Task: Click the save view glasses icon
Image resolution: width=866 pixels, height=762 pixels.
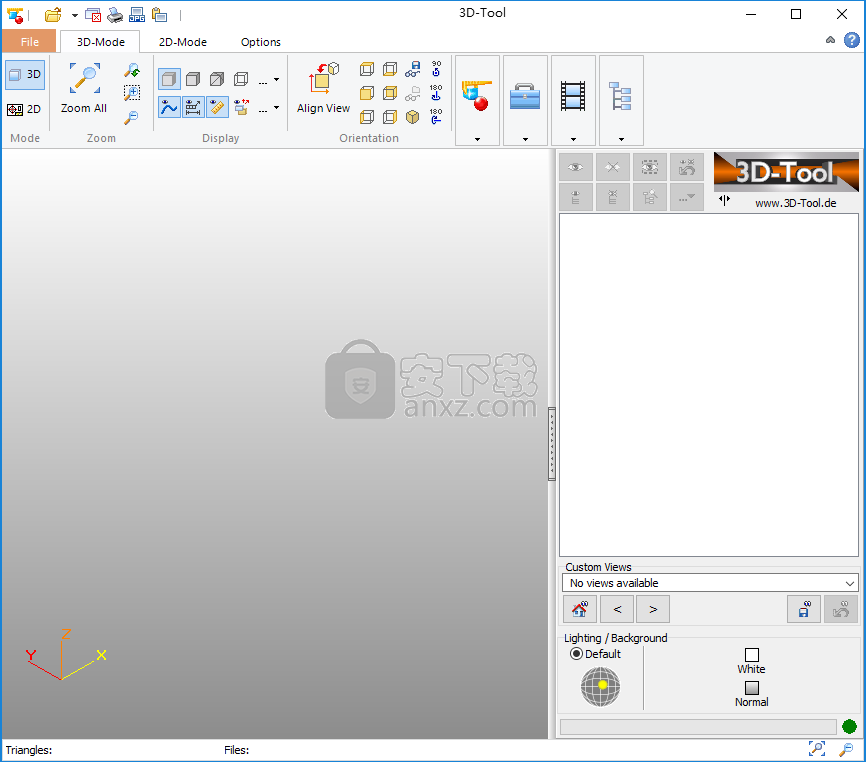Action: (413, 69)
